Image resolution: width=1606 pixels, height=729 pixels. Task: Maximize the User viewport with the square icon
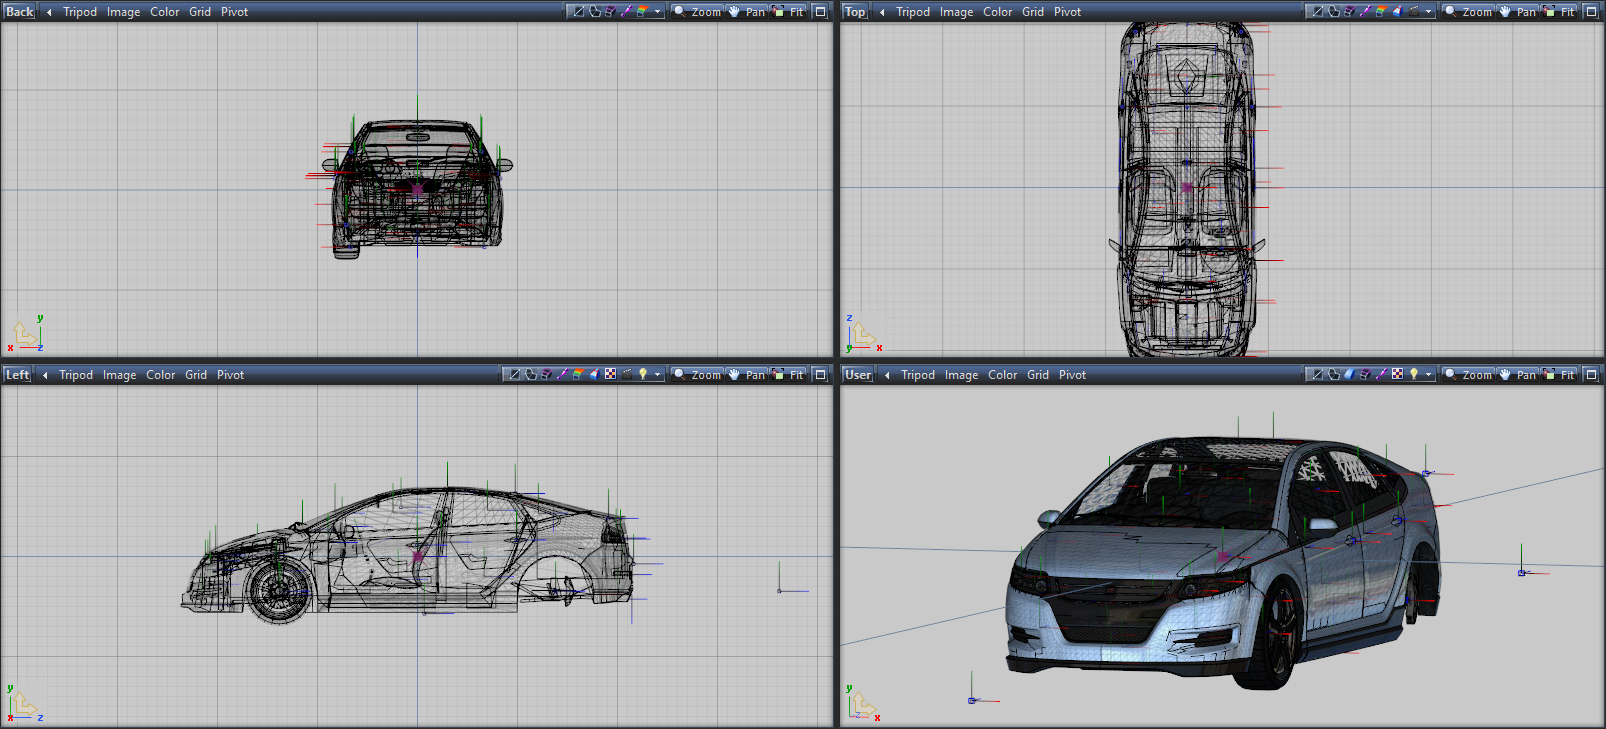click(x=1591, y=374)
